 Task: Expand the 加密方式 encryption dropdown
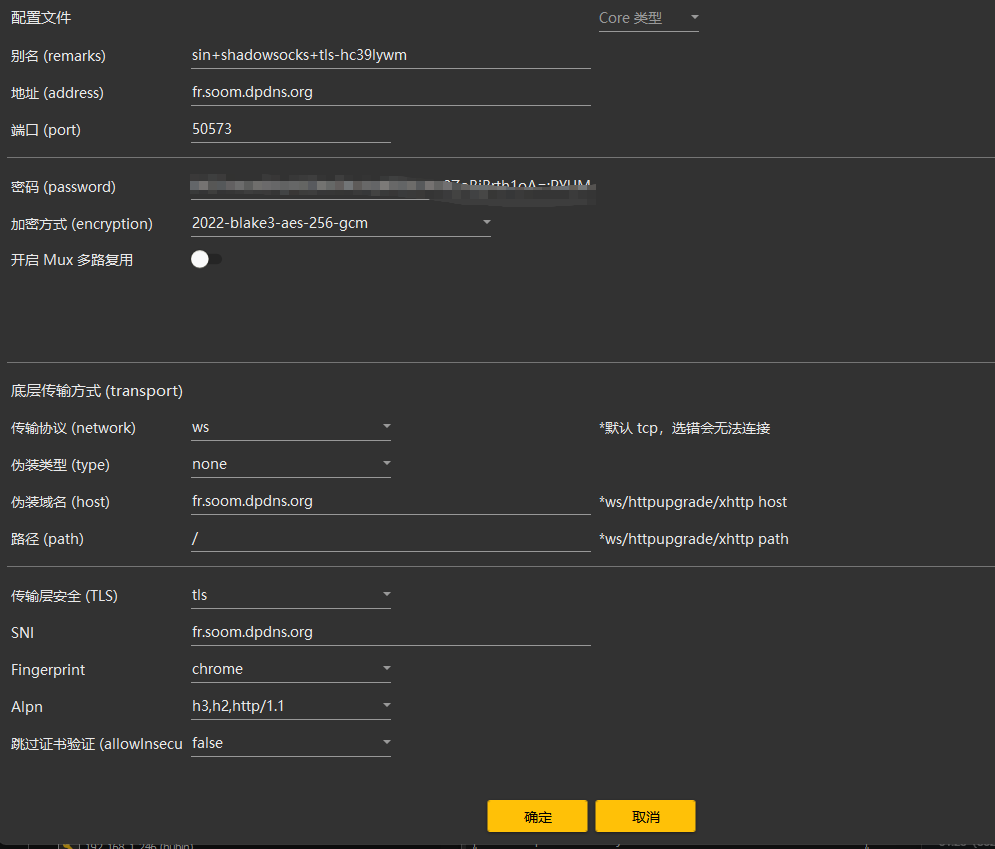pyautogui.click(x=340, y=223)
